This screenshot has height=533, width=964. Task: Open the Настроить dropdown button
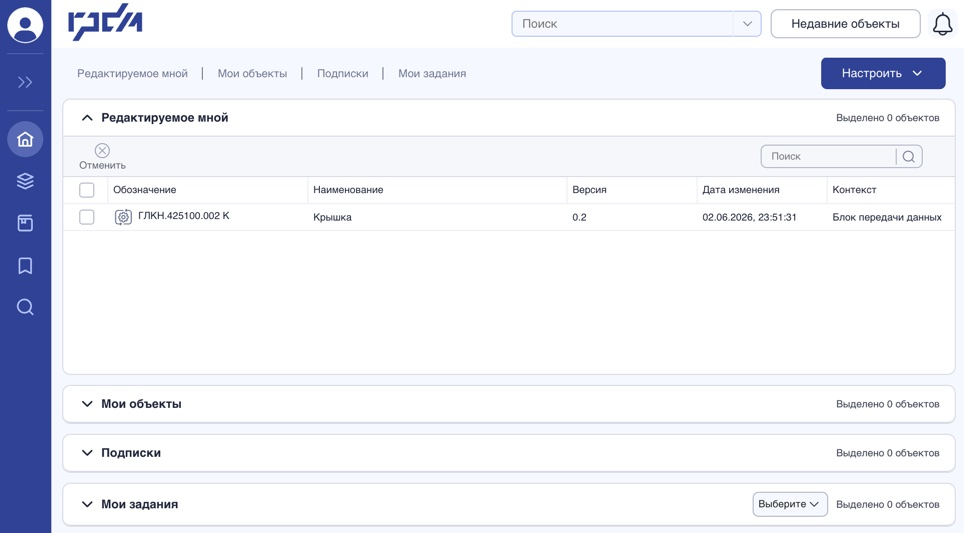pos(883,73)
